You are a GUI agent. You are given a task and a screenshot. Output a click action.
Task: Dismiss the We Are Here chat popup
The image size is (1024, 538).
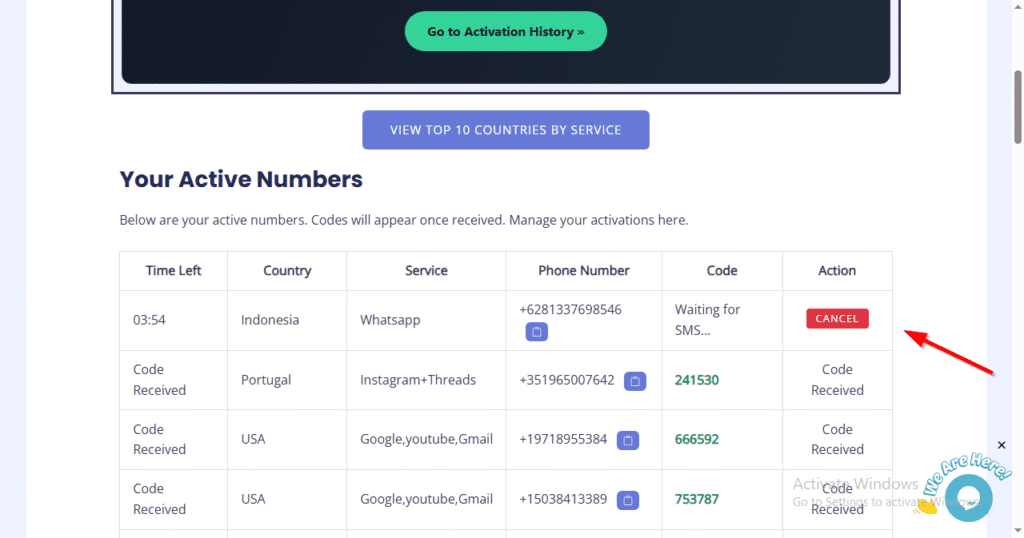click(x=1001, y=445)
